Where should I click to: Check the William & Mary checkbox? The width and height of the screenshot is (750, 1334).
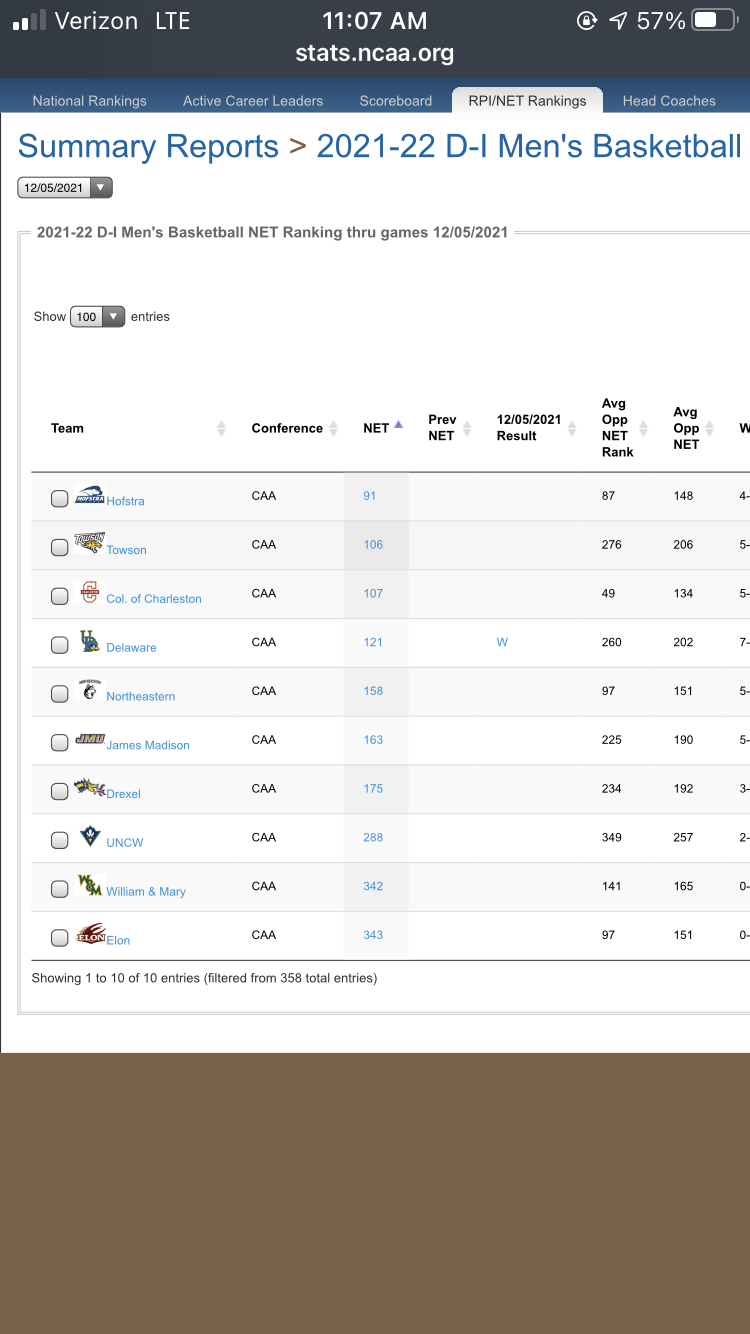coord(59,889)
